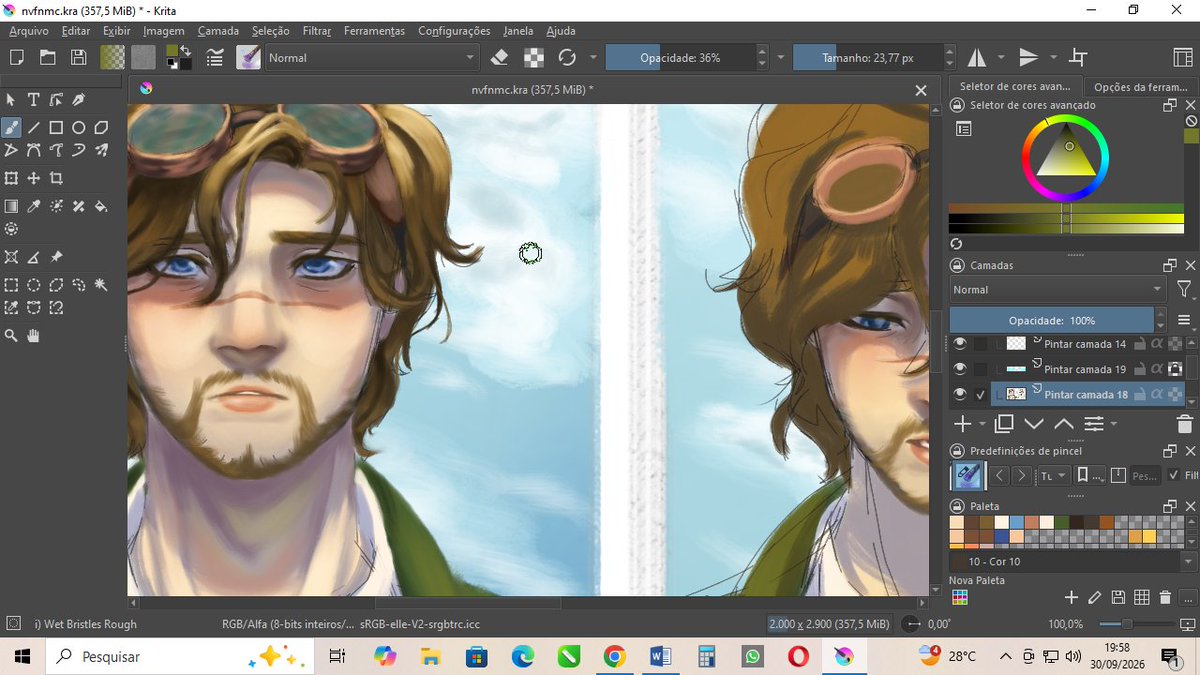Select the Gradient tool
Screen dimensions: 1200x675
pyautogui.click(x=11, y=206)
